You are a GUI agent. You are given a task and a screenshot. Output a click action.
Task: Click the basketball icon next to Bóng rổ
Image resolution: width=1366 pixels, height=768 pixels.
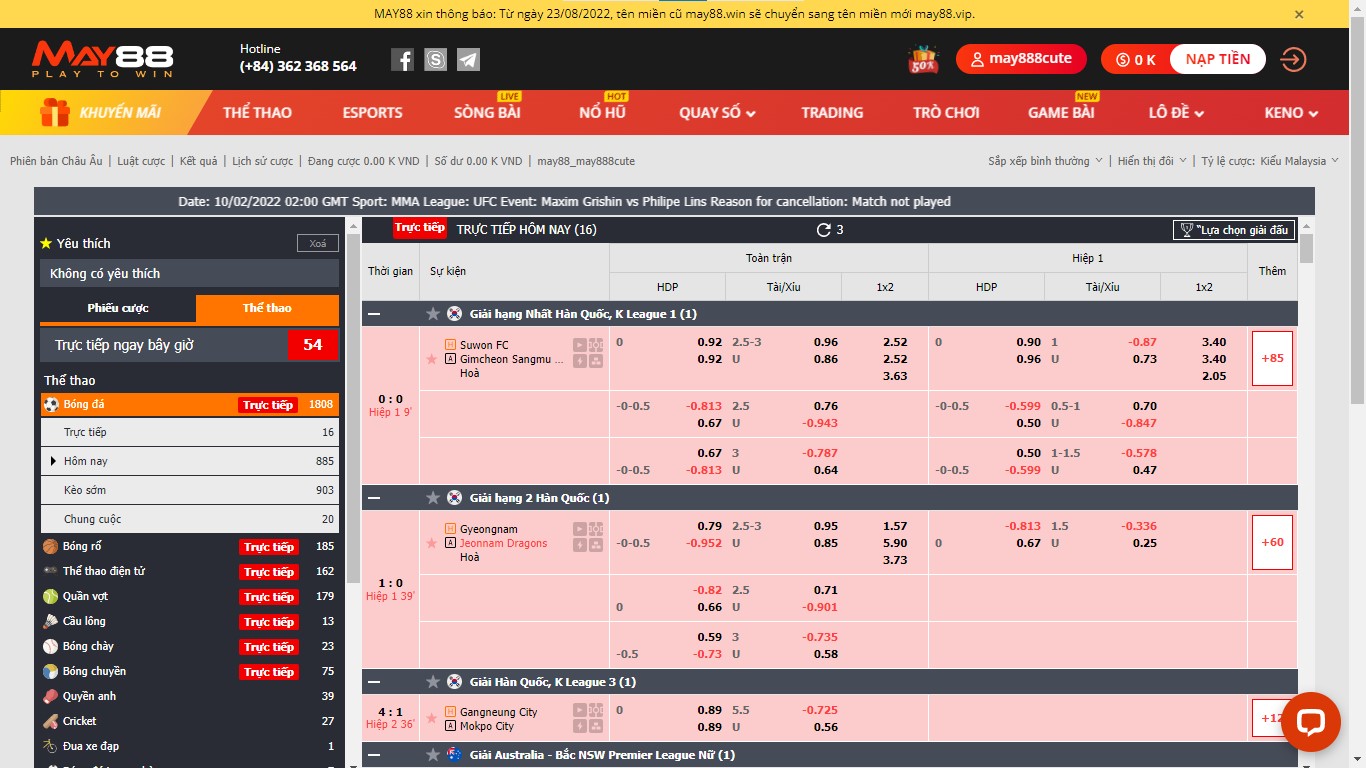(51, 547)
